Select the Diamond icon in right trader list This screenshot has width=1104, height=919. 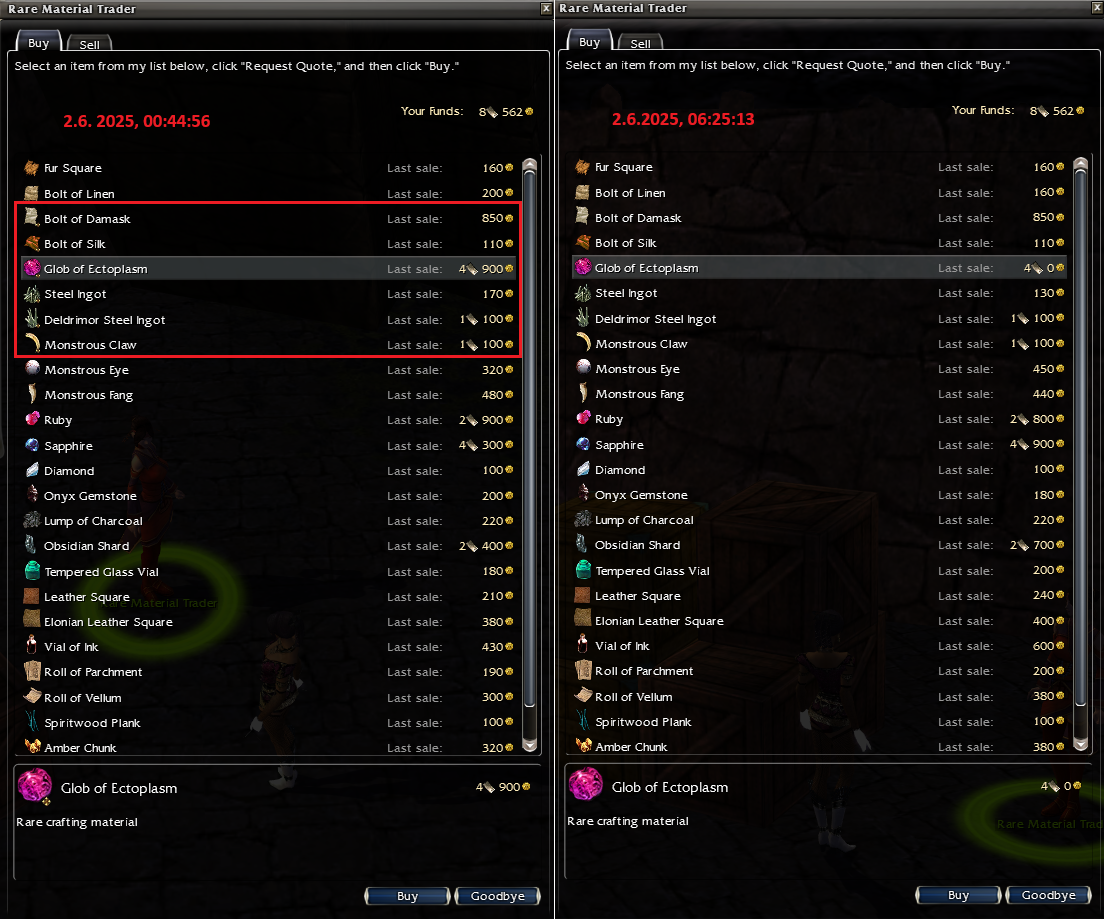pos(583,468)
